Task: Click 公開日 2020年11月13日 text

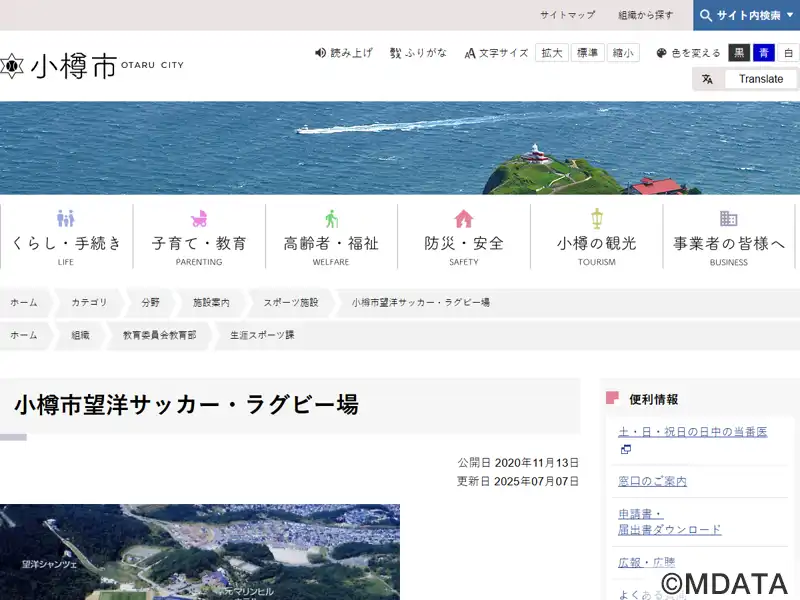Action: pyautogui.click(x=518, y=463)
